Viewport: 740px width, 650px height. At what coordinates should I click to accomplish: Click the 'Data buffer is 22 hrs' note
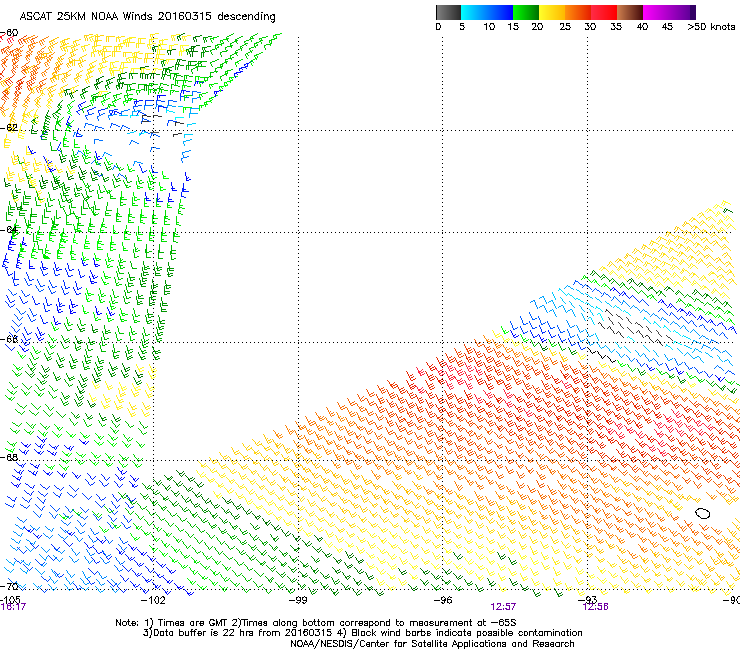237,633
